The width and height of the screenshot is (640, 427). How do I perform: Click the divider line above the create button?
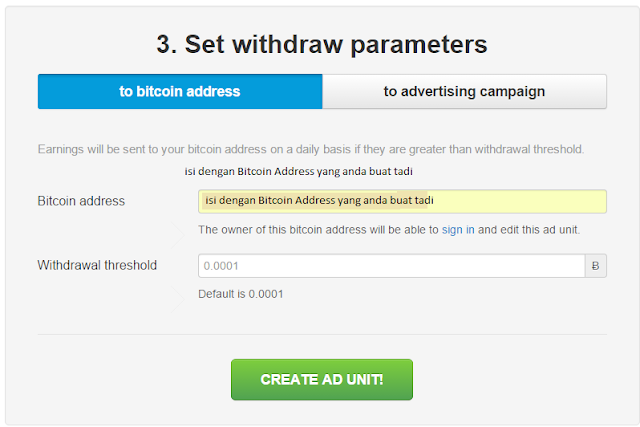tap(322, 334)
